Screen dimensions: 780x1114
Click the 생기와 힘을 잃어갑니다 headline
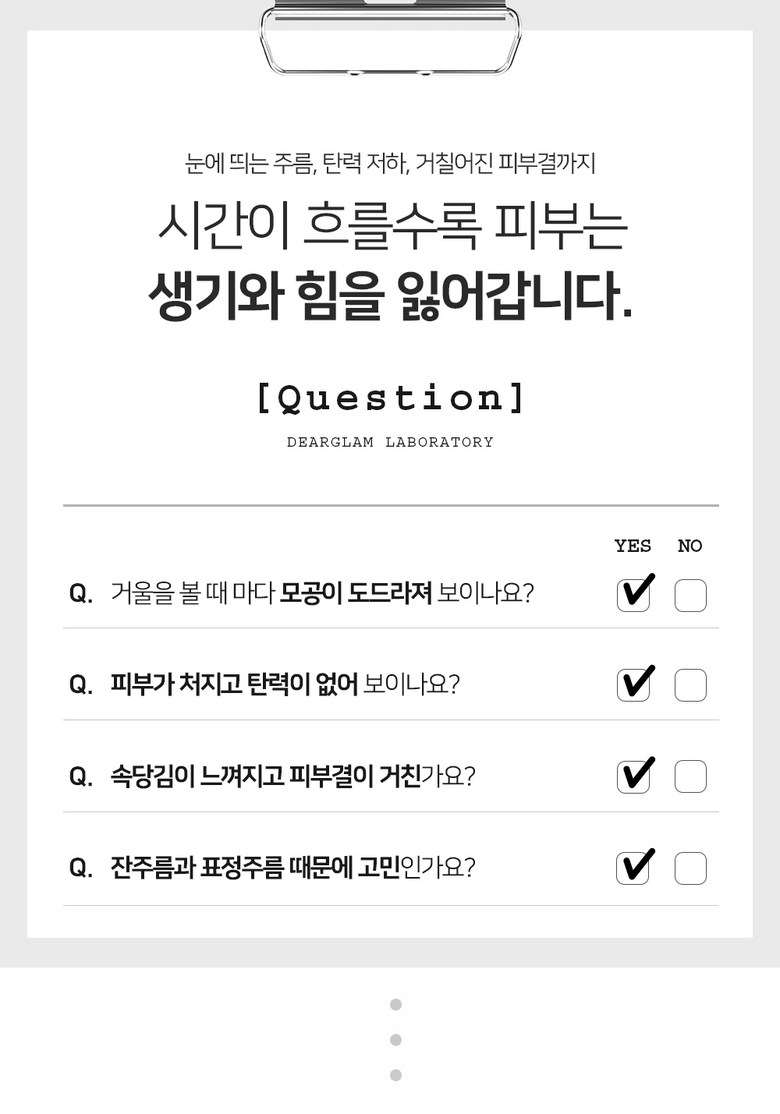coord(390,296)
